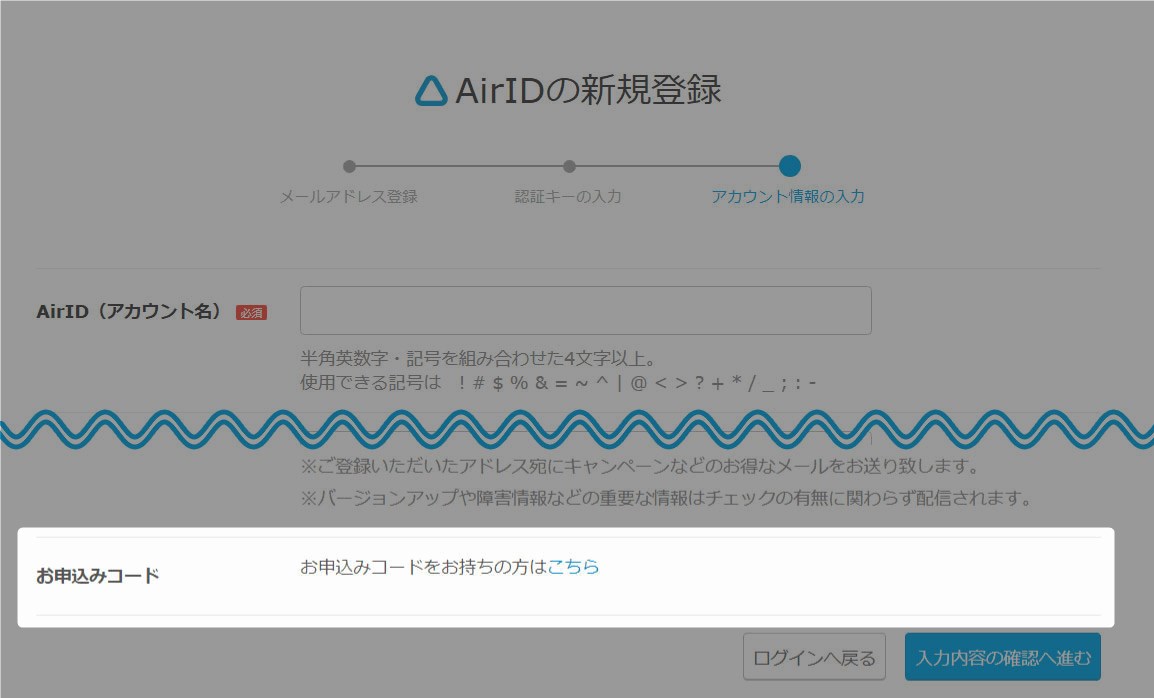Screen dimensions: 1154x698
Task: Select the アカウント情報の入力 progress indicator
Action: [789, 166]
